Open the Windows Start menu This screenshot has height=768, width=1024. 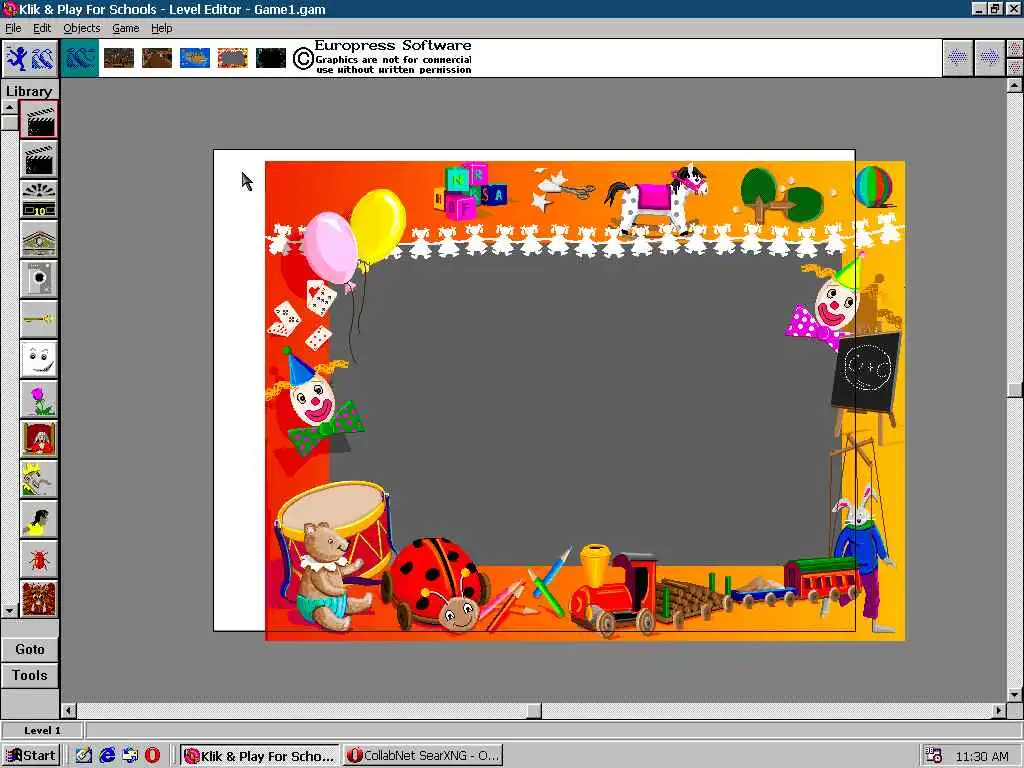click(31, 756)
